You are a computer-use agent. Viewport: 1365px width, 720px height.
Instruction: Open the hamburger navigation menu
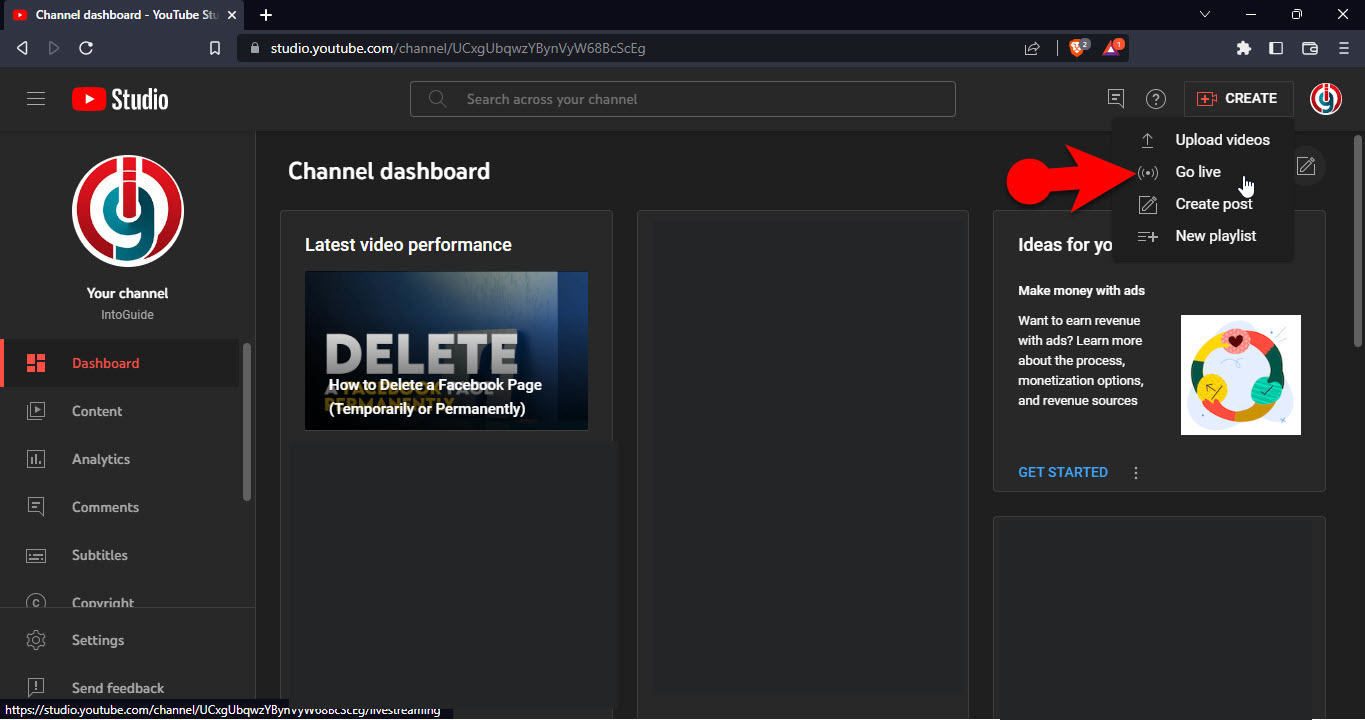tap(36, 99)
